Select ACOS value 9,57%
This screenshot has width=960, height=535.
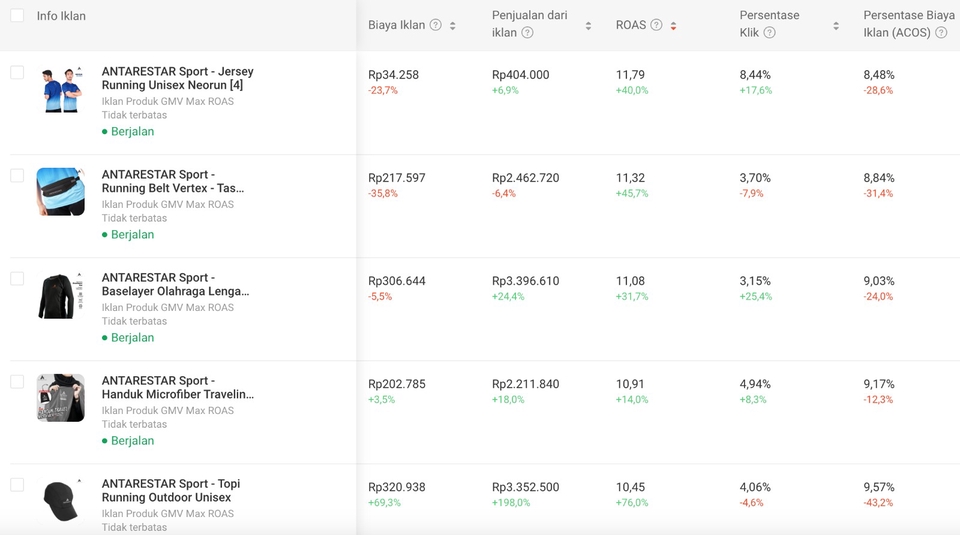(x=879, y=487)
